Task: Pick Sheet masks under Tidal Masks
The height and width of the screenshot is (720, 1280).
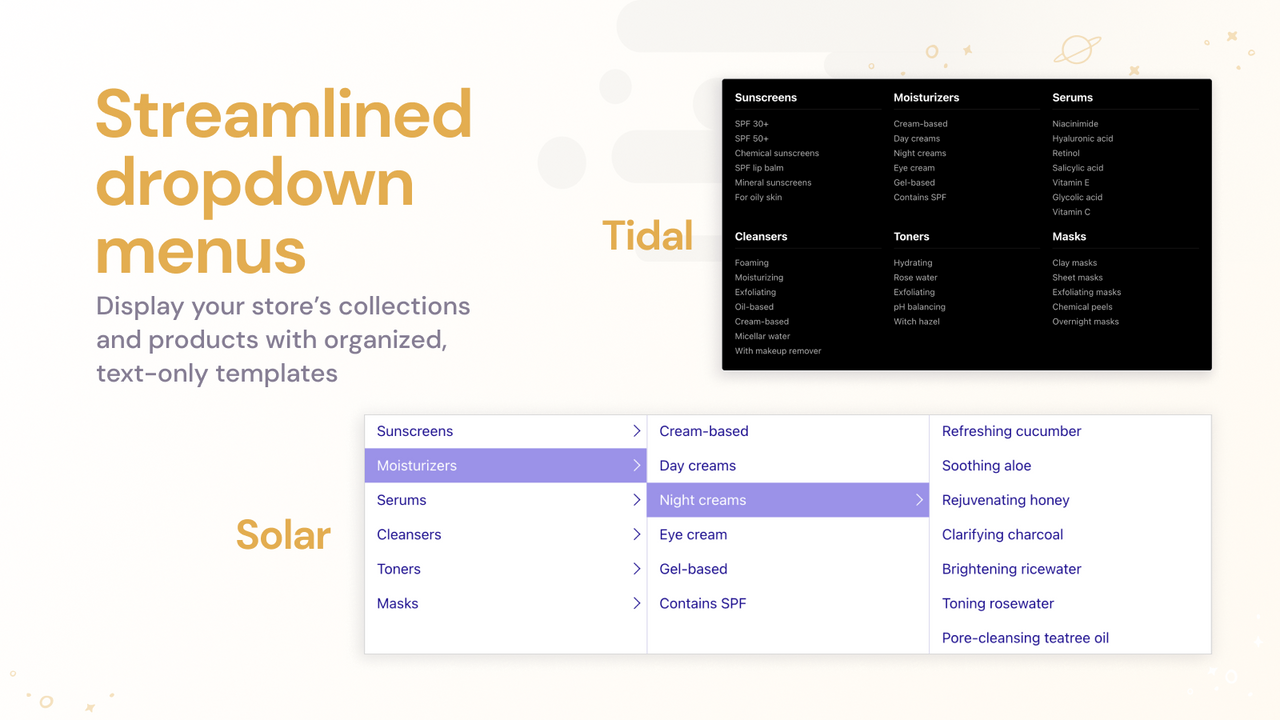Action: [1077, 278]
